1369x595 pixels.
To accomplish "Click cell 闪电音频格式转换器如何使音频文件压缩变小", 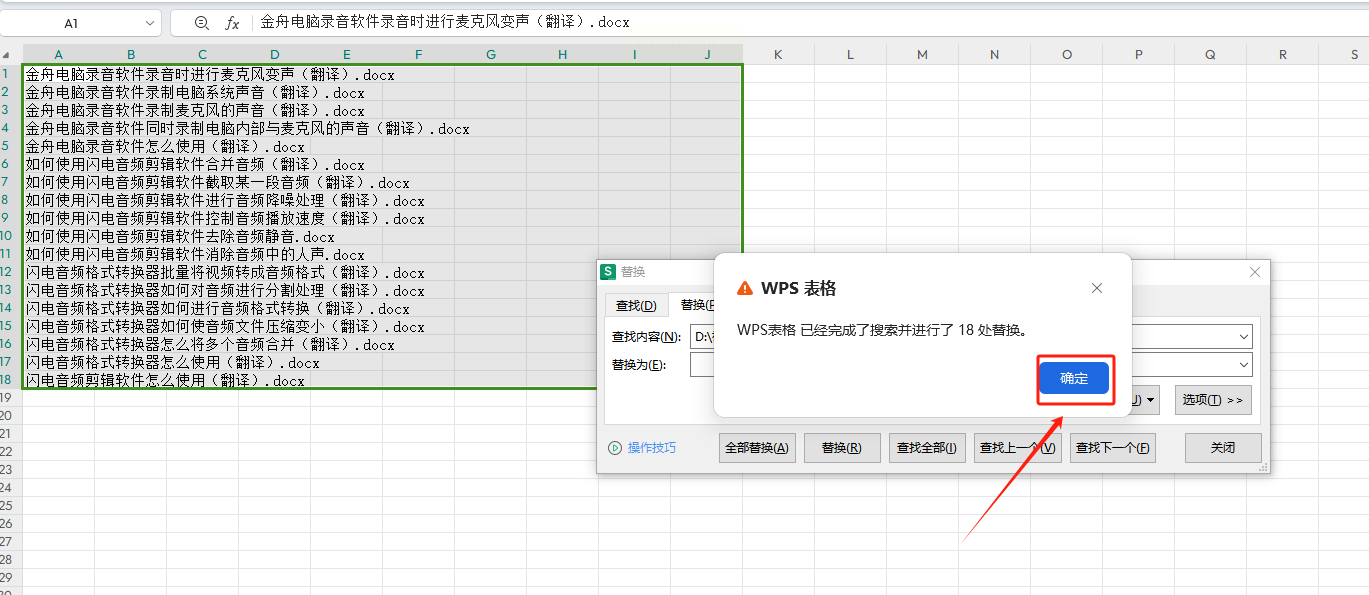I will pos(225,326).
